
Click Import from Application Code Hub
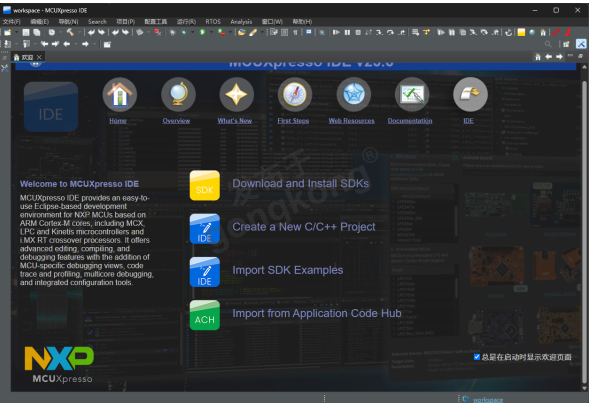click(317, 313)
